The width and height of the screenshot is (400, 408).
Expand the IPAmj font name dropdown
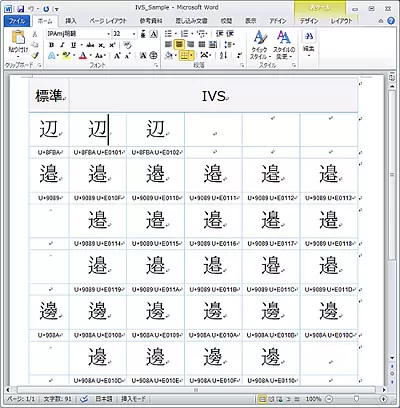click(x=108, y=34)
